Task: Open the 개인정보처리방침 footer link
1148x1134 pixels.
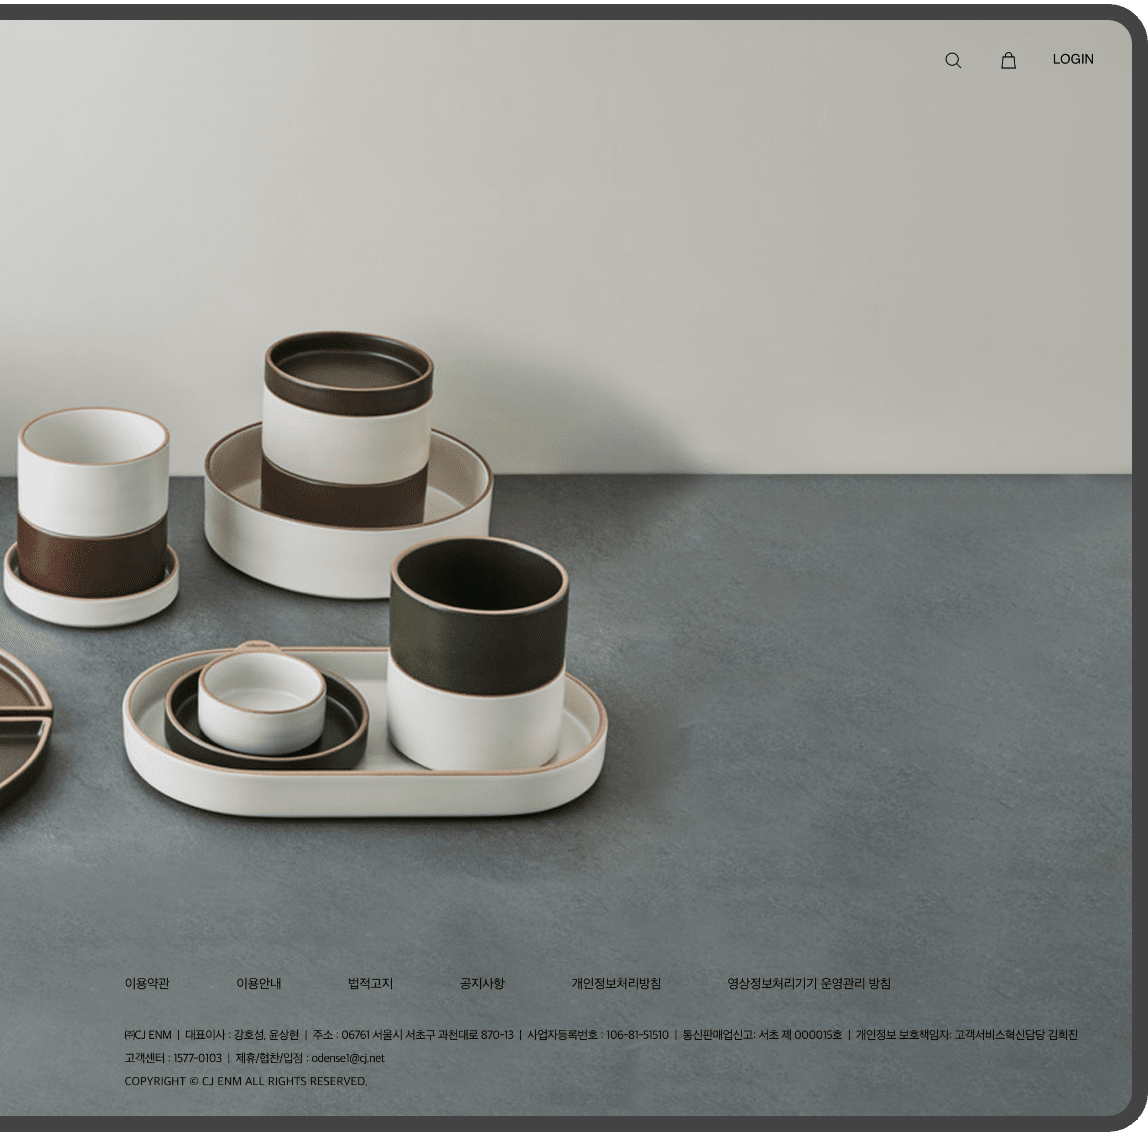Action: (x=616, y=983)
